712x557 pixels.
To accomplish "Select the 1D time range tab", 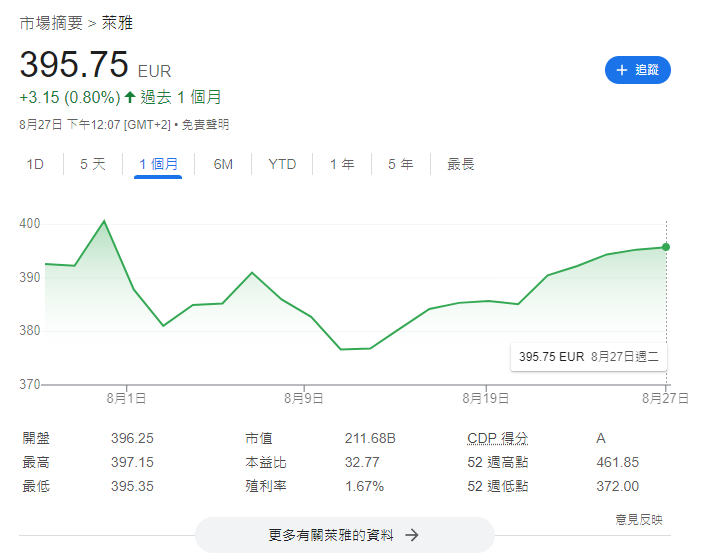I will coord(35,164).
